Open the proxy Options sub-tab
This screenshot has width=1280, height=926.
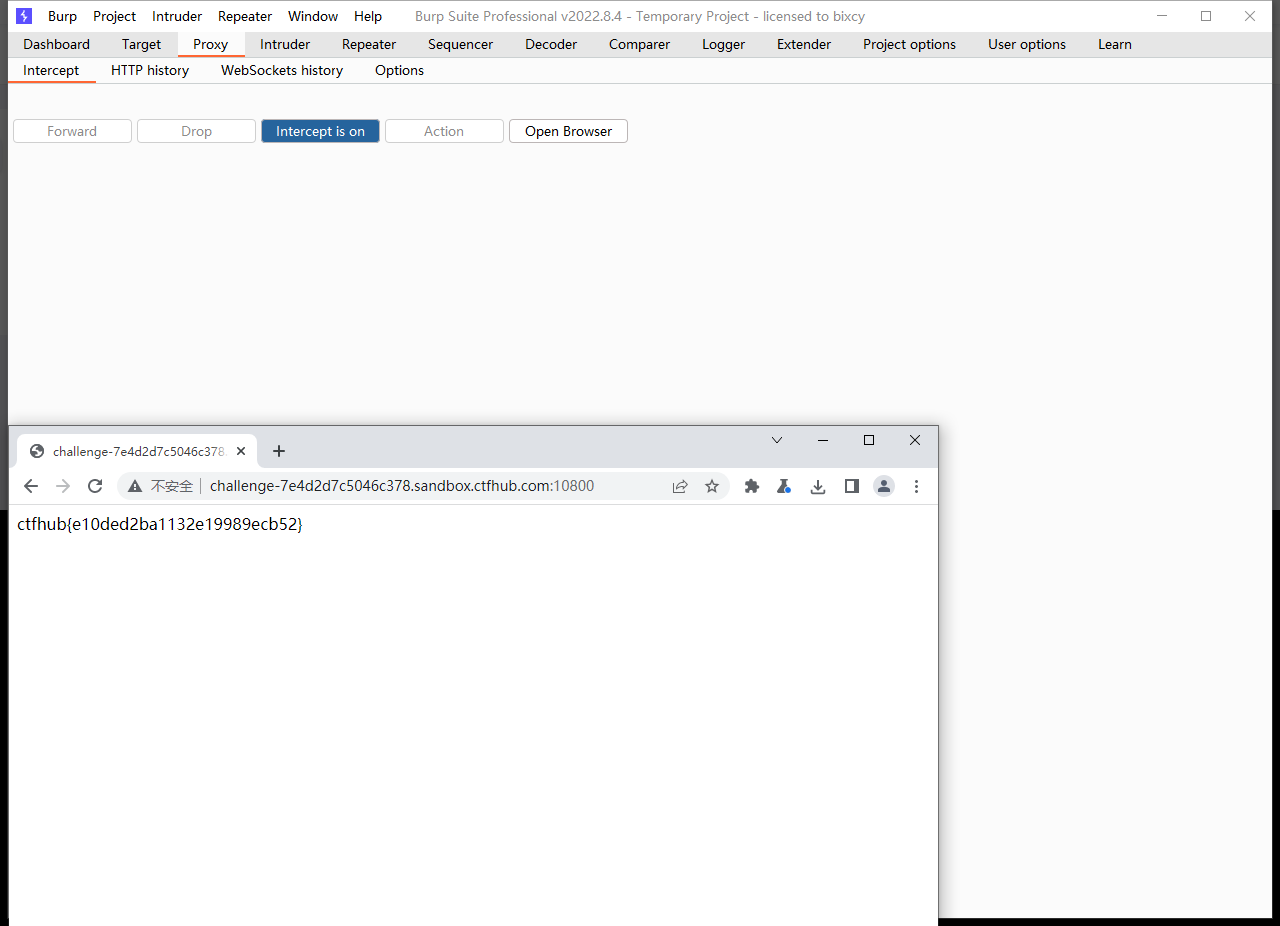coord(400,70)
